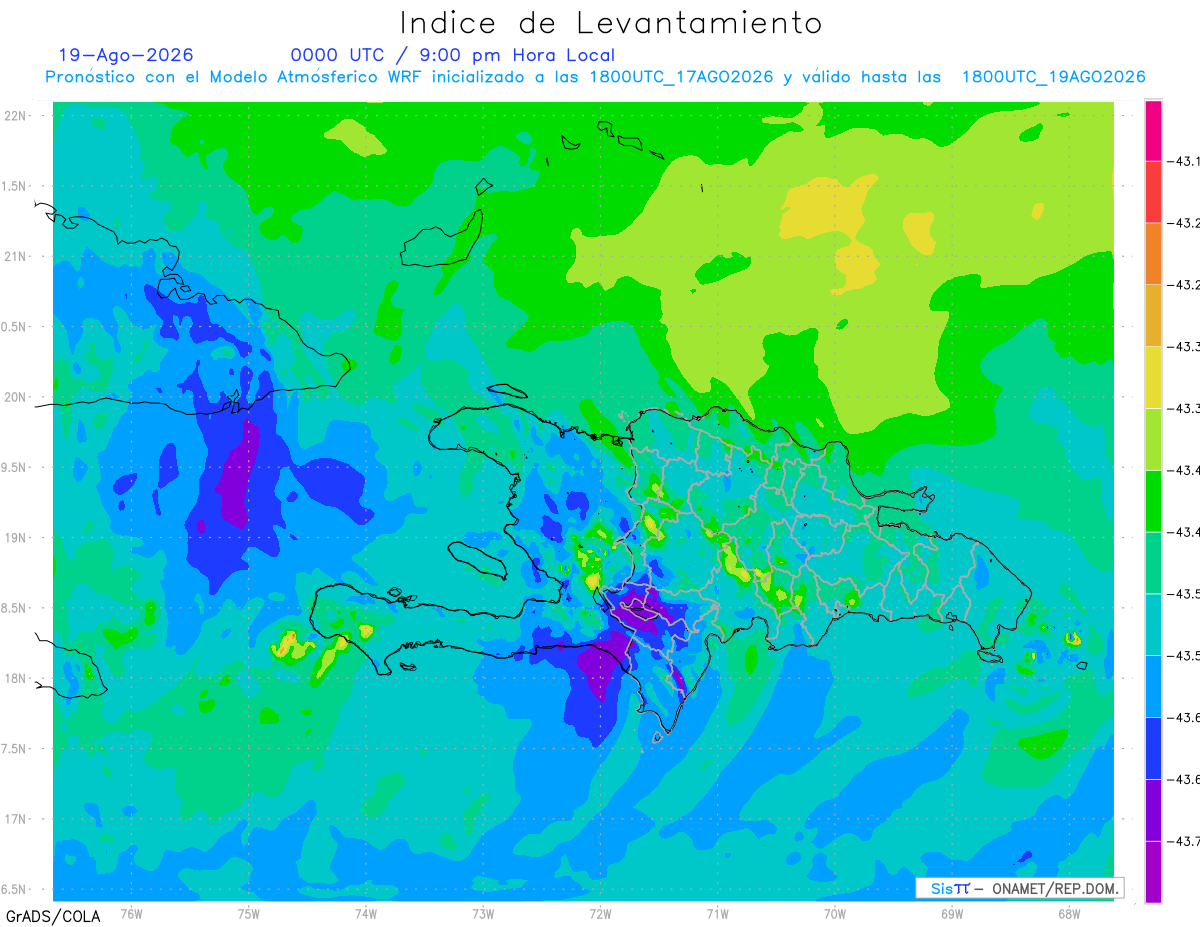
Task: Click the '0000 UTC / 9:00 pm Hora Local' text
Action: click(x=453, y=56)
